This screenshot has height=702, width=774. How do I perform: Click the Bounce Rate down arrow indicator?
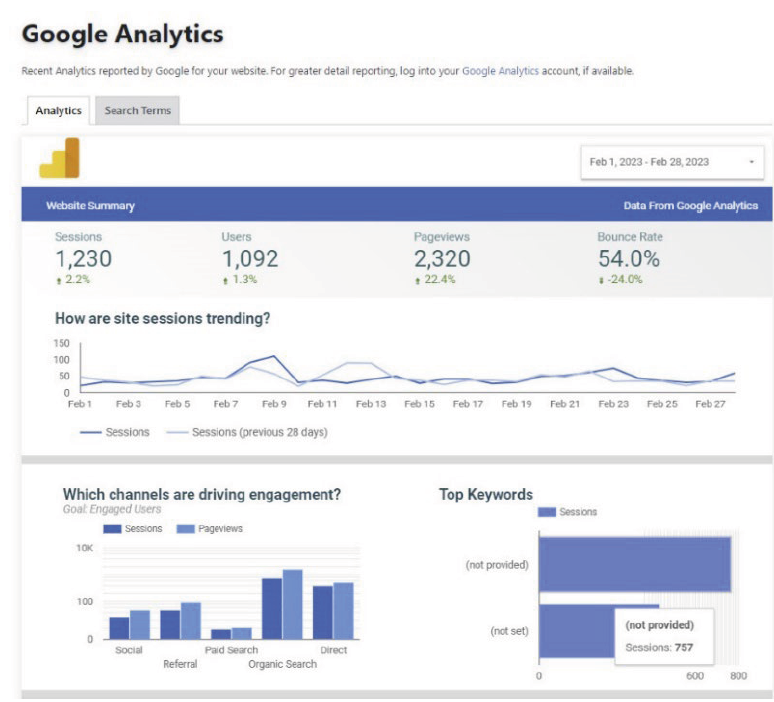click(x=601, y=280)
